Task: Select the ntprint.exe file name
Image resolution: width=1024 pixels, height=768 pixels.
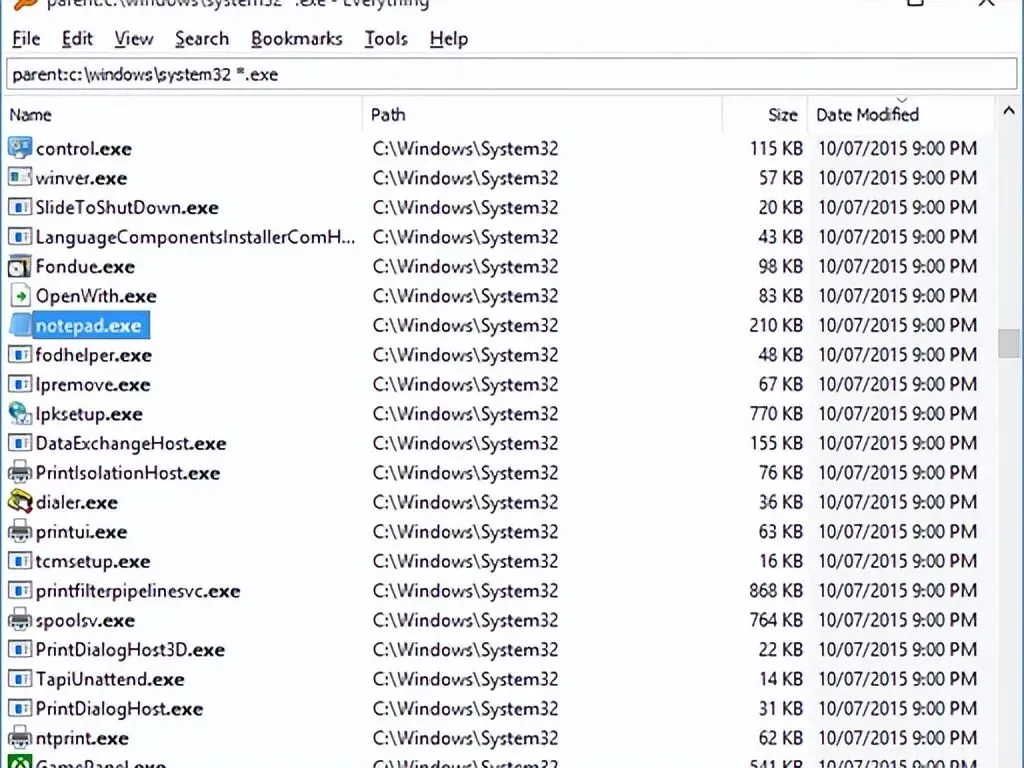Action: click(x=82, y=738)
